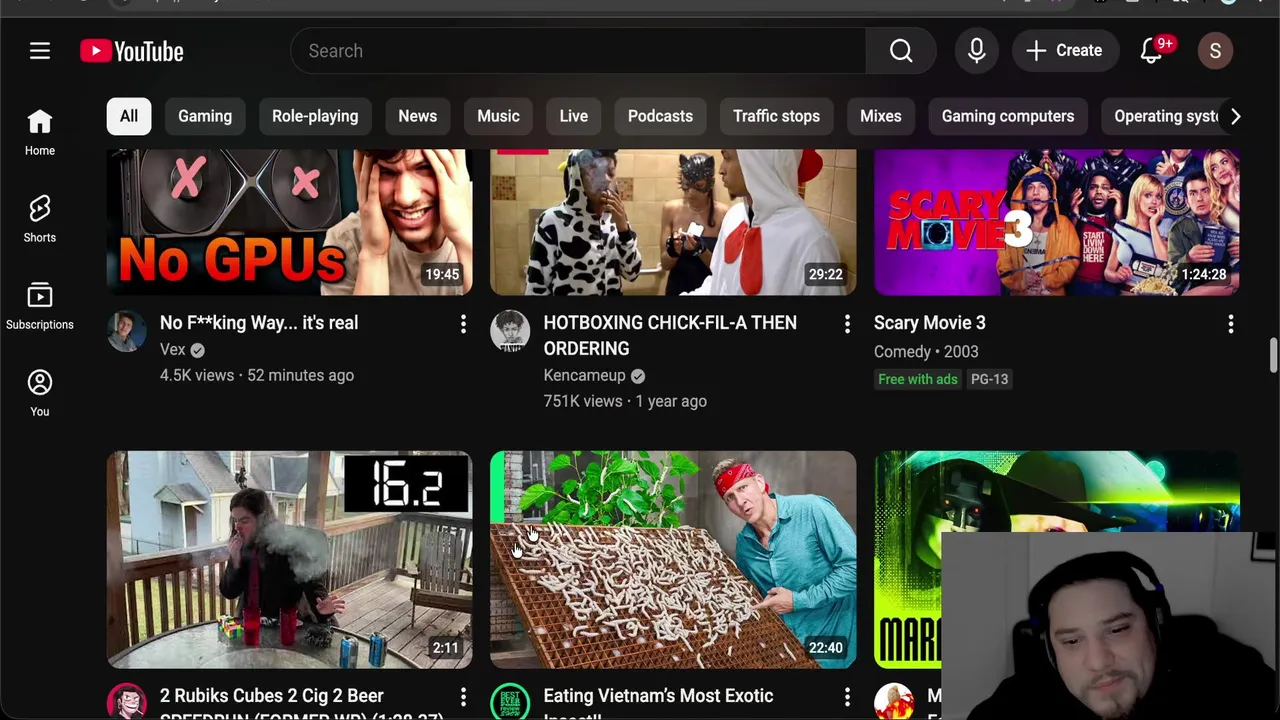Select the News filter chip

coord(418,116)
